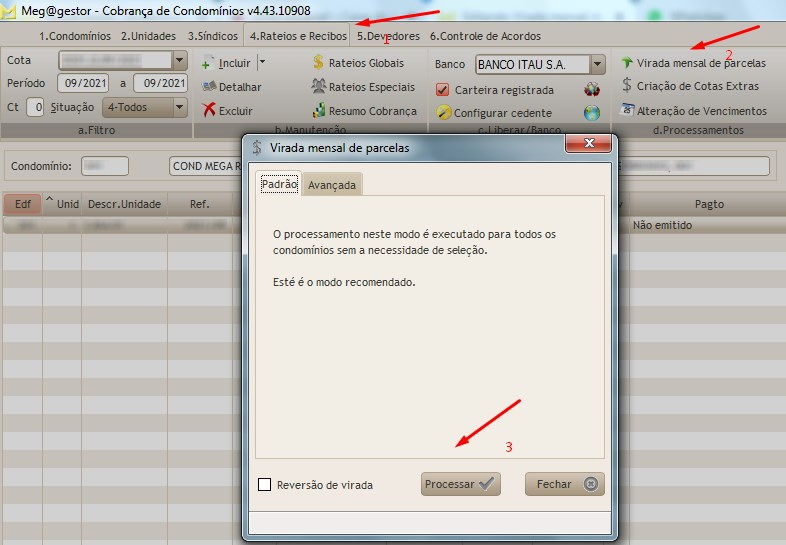
Task: Open Rateios Globais
Action: tap(358, 63)
